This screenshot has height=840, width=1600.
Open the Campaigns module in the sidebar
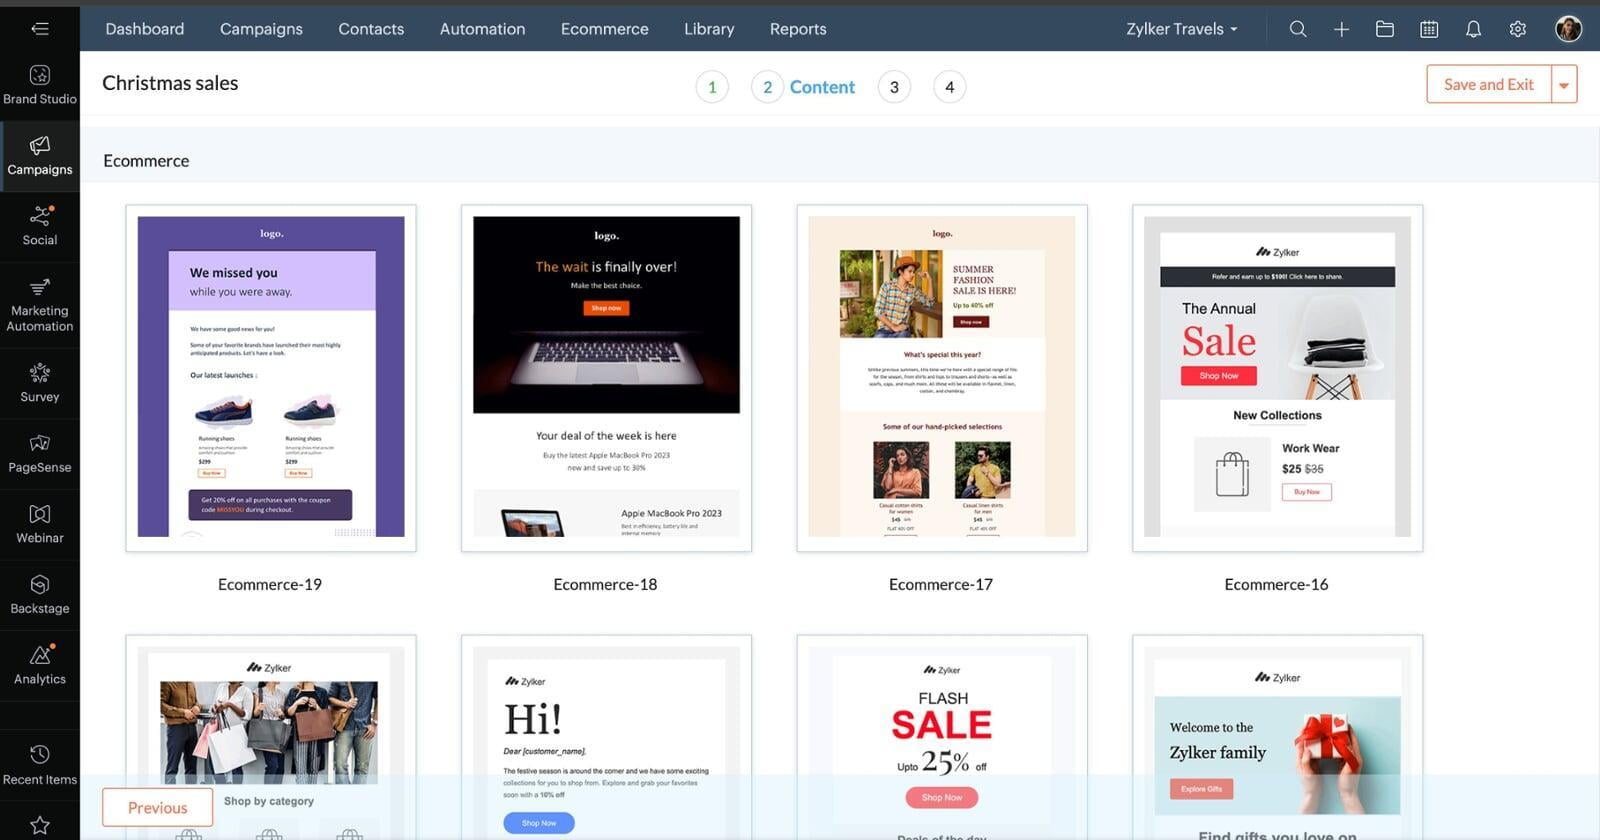pos(40,156)
